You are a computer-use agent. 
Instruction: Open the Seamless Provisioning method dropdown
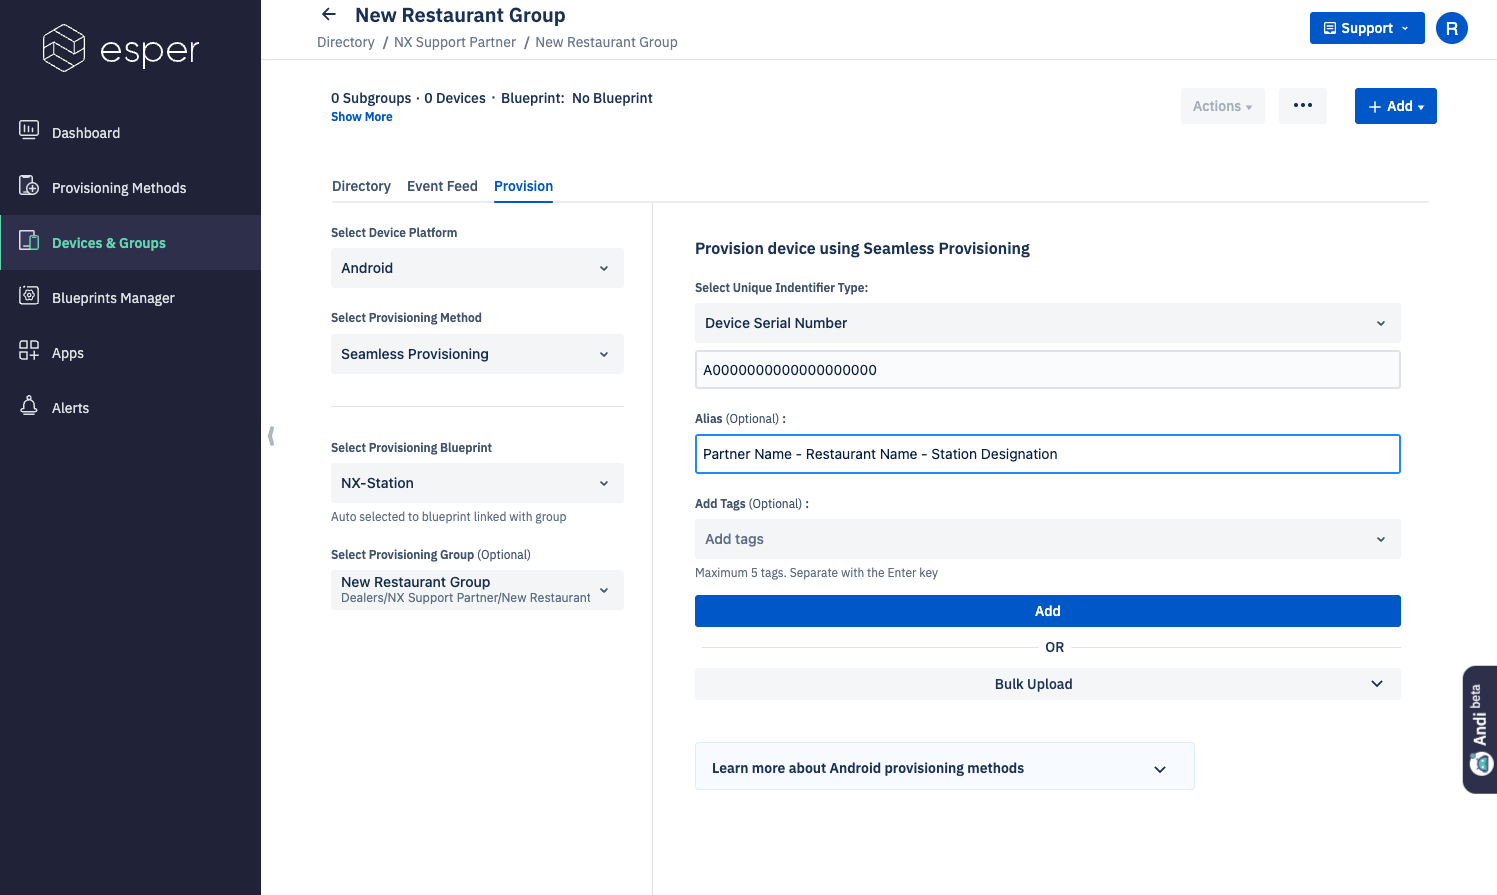coord(477,354)
